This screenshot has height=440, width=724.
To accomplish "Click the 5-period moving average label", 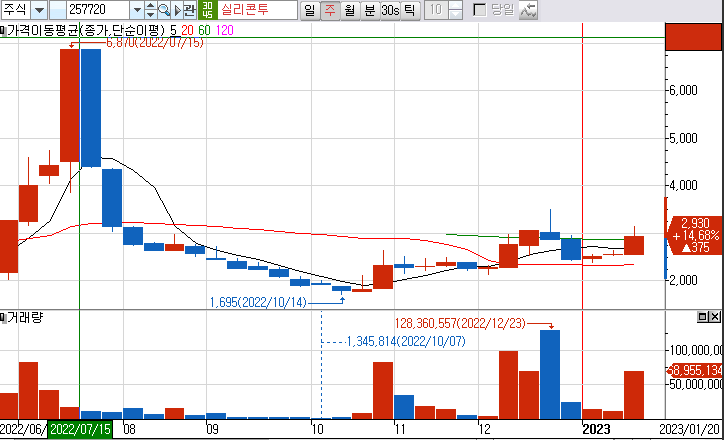I will point(173,30).
